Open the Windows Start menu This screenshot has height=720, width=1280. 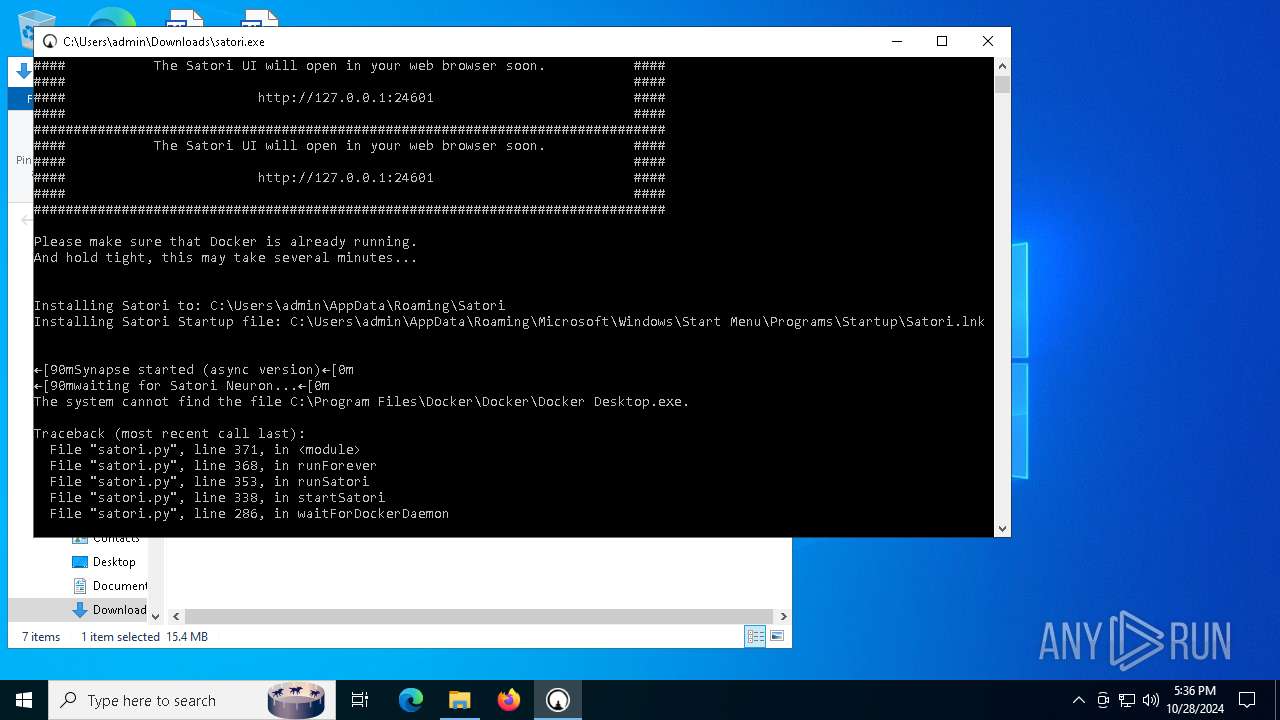[24, 701]
